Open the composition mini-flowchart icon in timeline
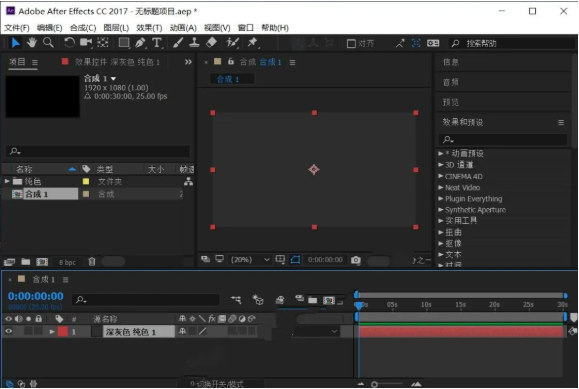579x389 pixels. point(236,300)
